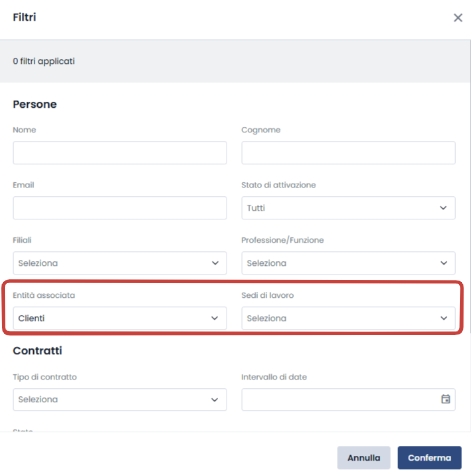
Task: Click into the Email input field
Action: [x=120, y=208]
